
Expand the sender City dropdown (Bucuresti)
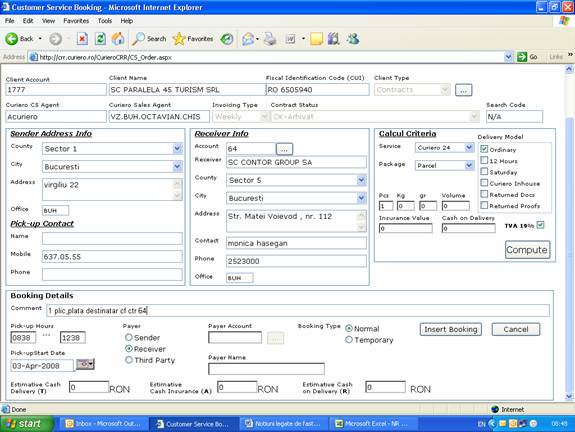177,166
